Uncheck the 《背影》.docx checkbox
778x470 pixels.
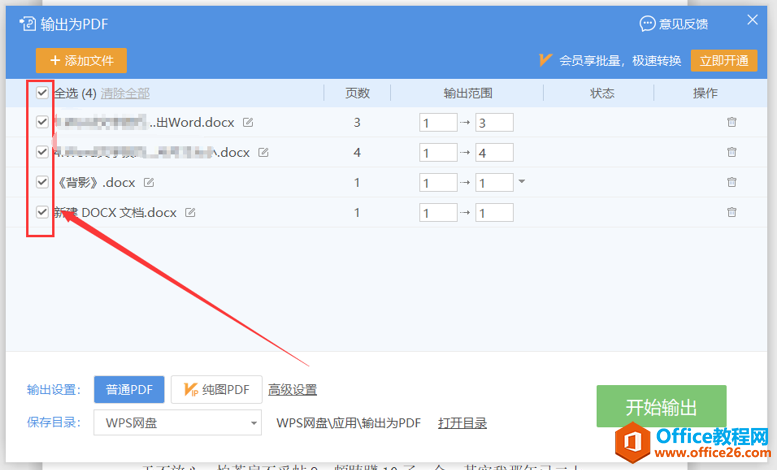tap(42, 182)
